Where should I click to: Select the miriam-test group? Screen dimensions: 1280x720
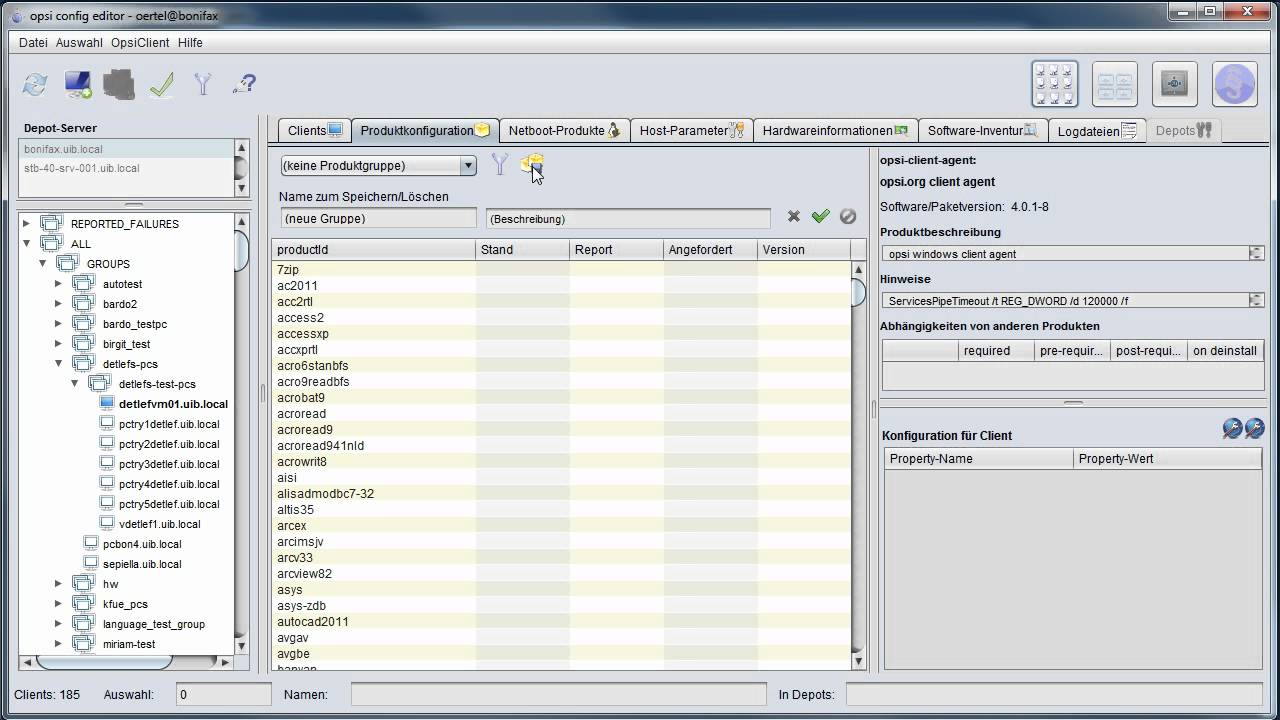pyautogui.click(x=129, y=644)
